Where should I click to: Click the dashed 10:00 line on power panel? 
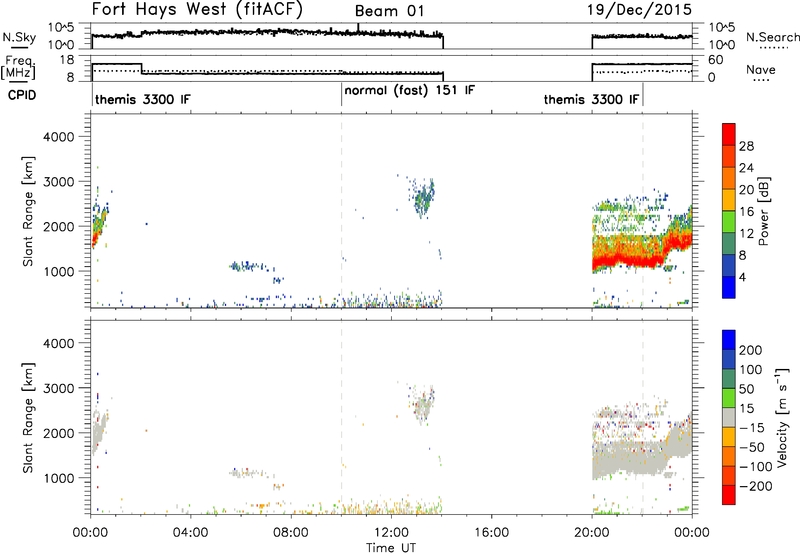coord(341,211)
